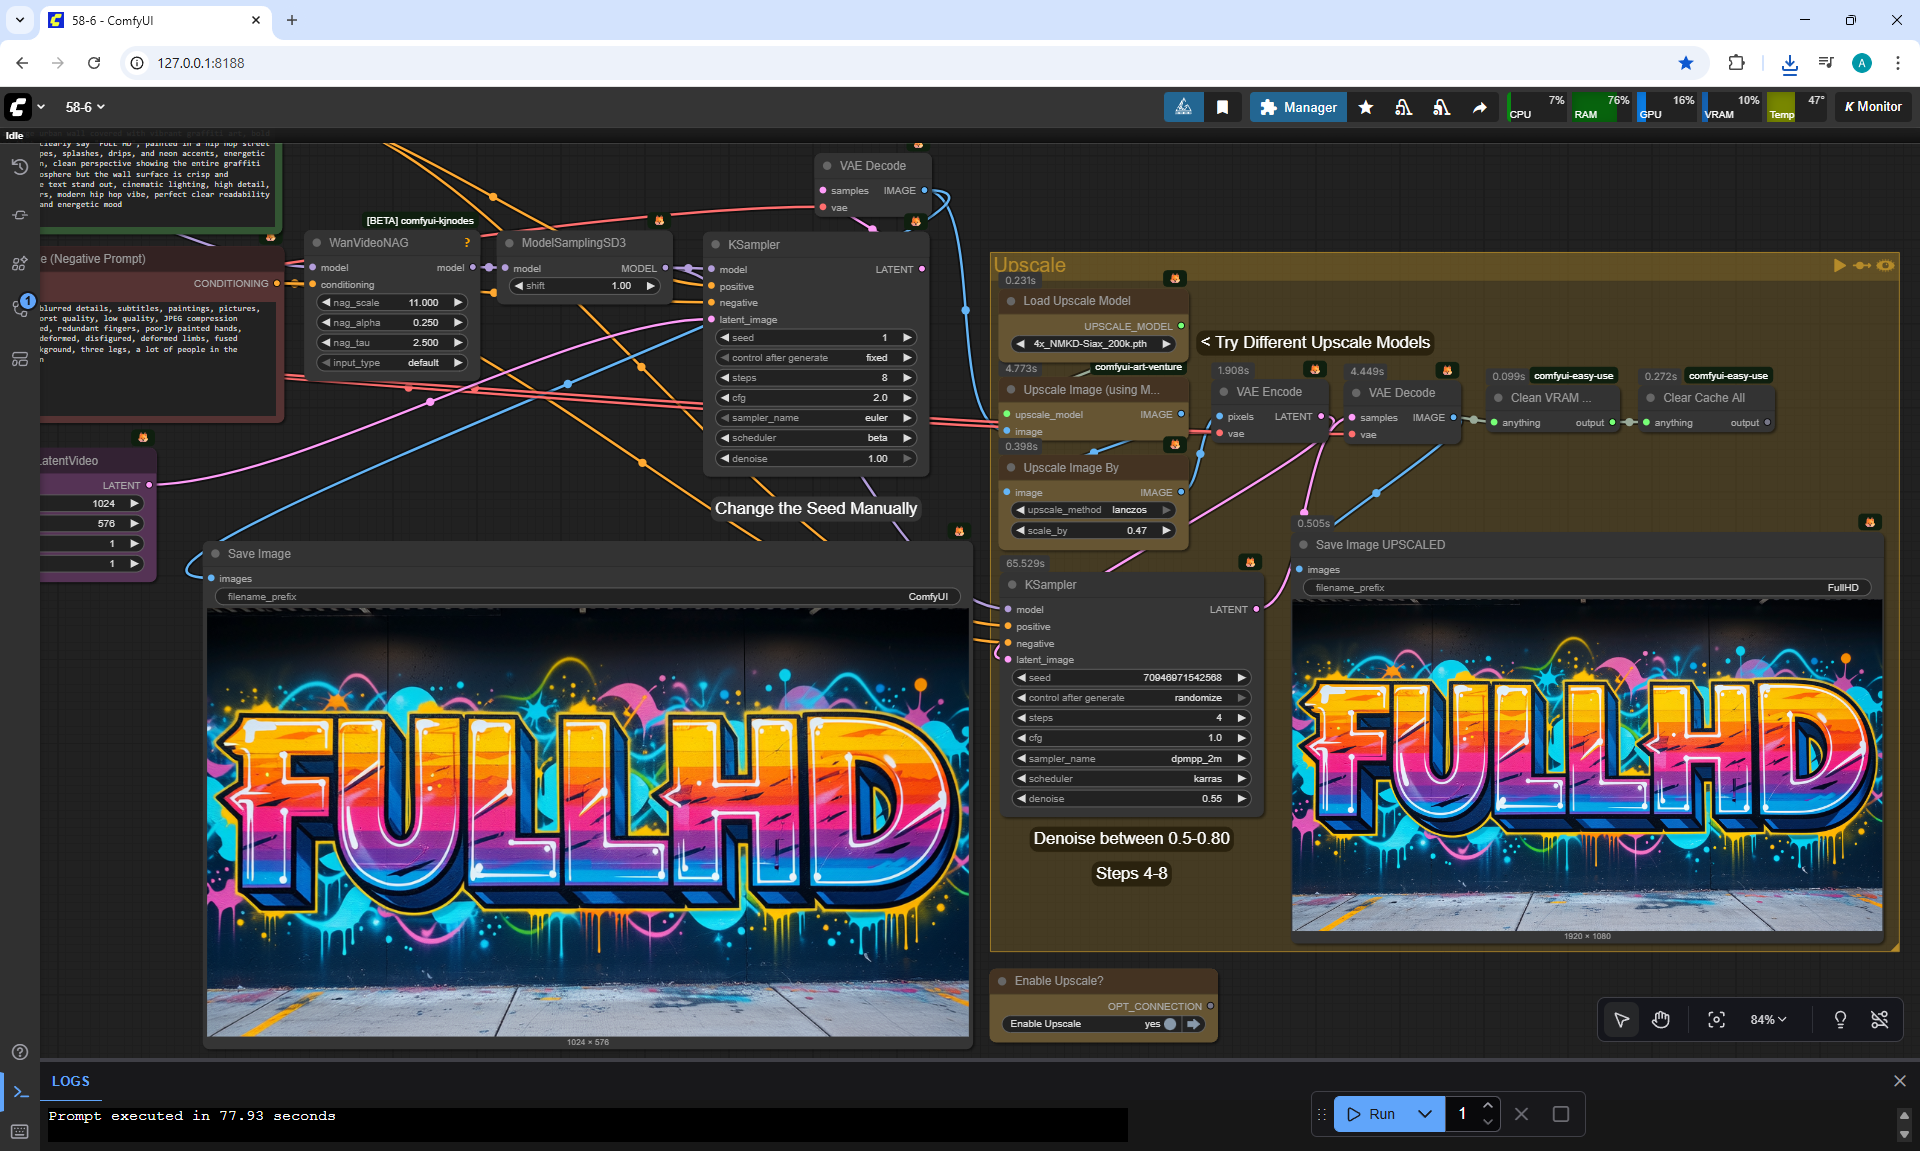Select the LOGS tab

pyautogui.click(x=70, y=1081)
